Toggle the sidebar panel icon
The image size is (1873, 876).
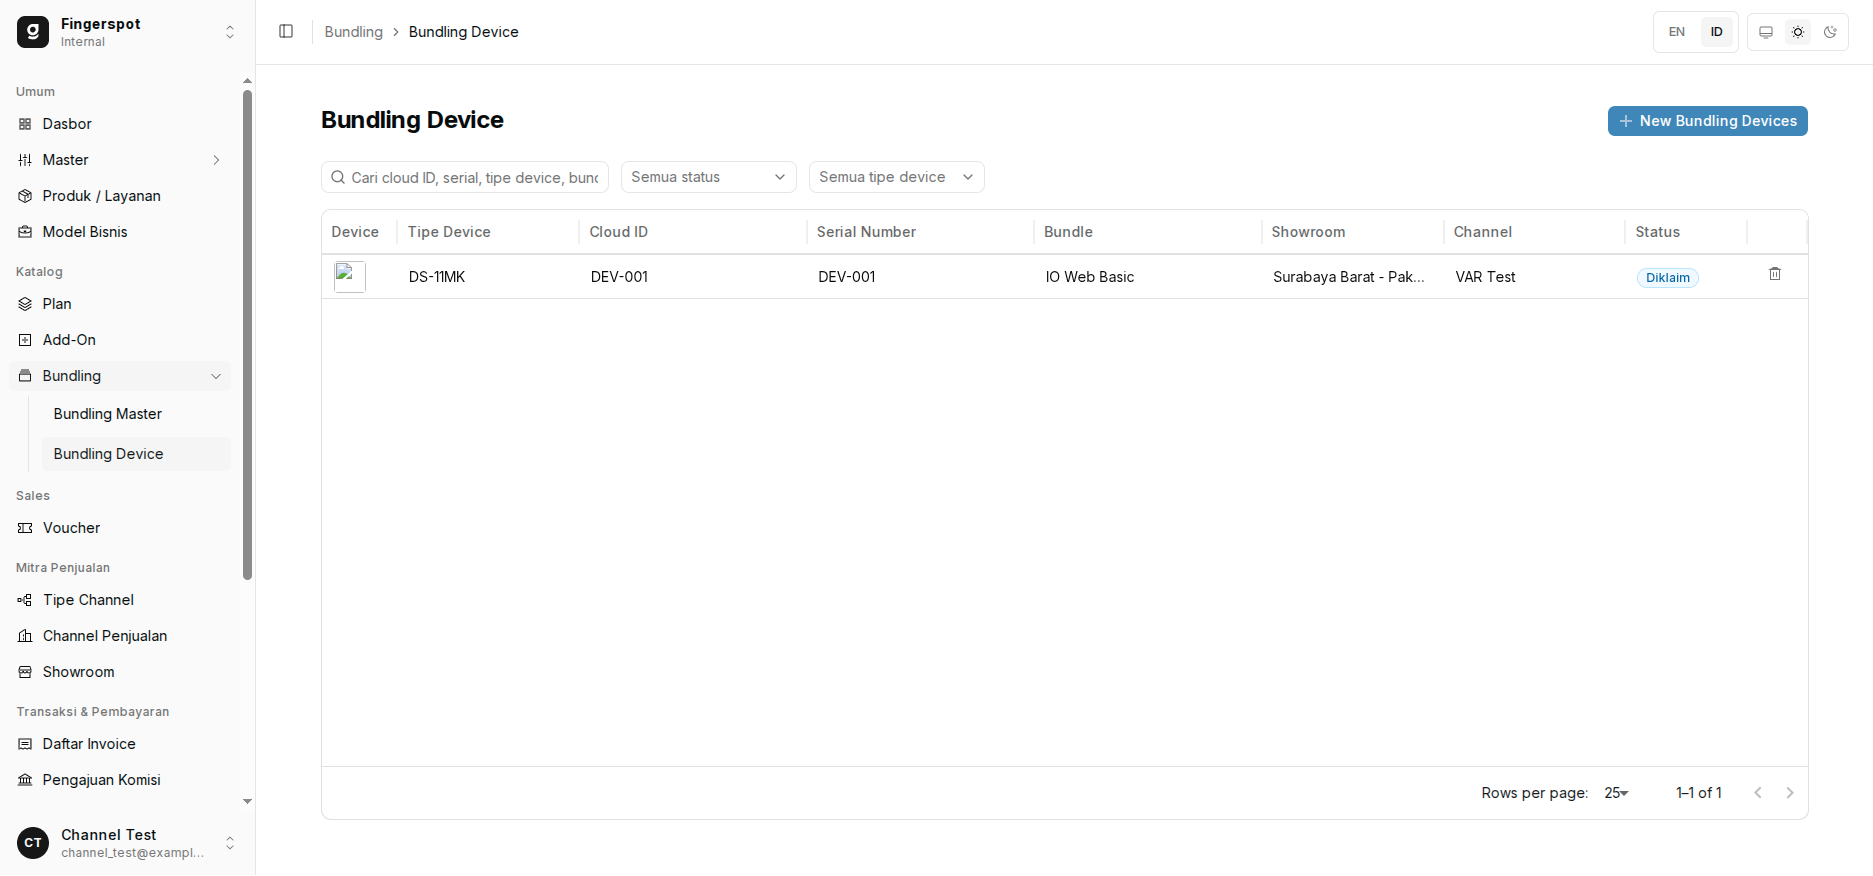coord(286,32)
